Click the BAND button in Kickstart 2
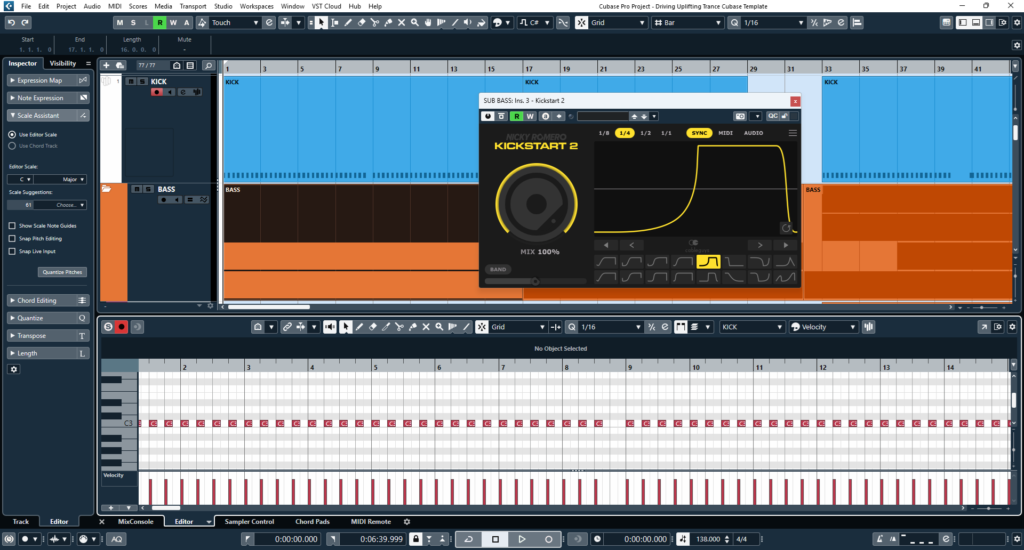Viewport: 1024px width, 550px height. click(498, 269)
